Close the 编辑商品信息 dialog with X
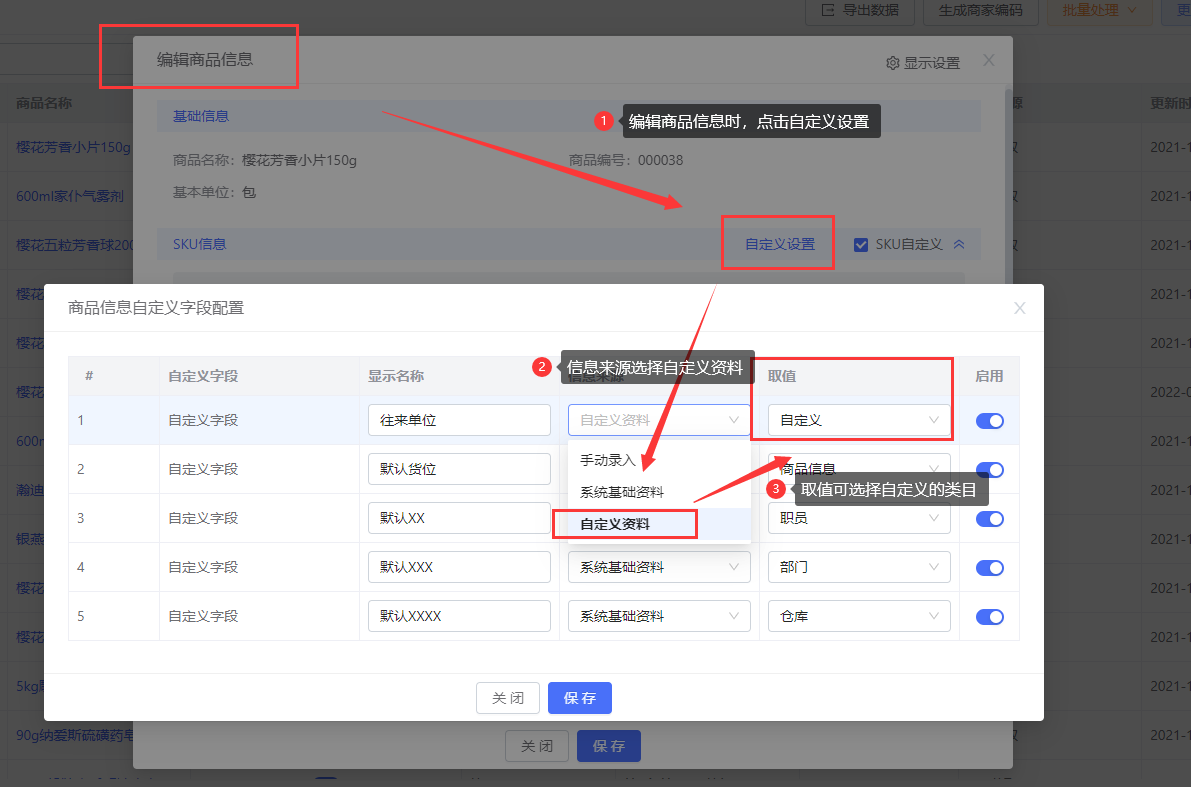 coord(988,60)
